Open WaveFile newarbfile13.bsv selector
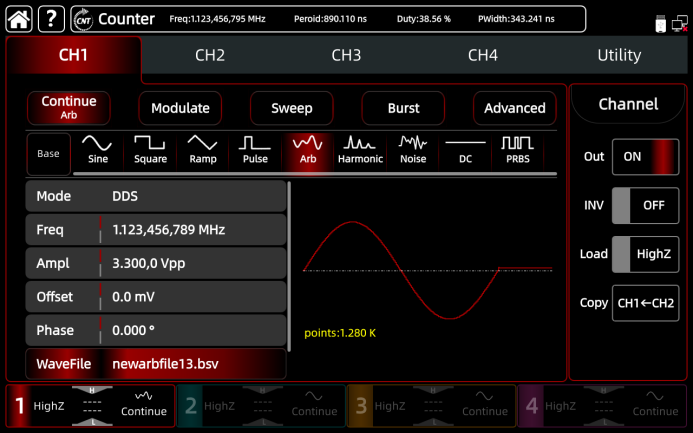This screenshot has height=433, width=693. click(x=156, y=364)
